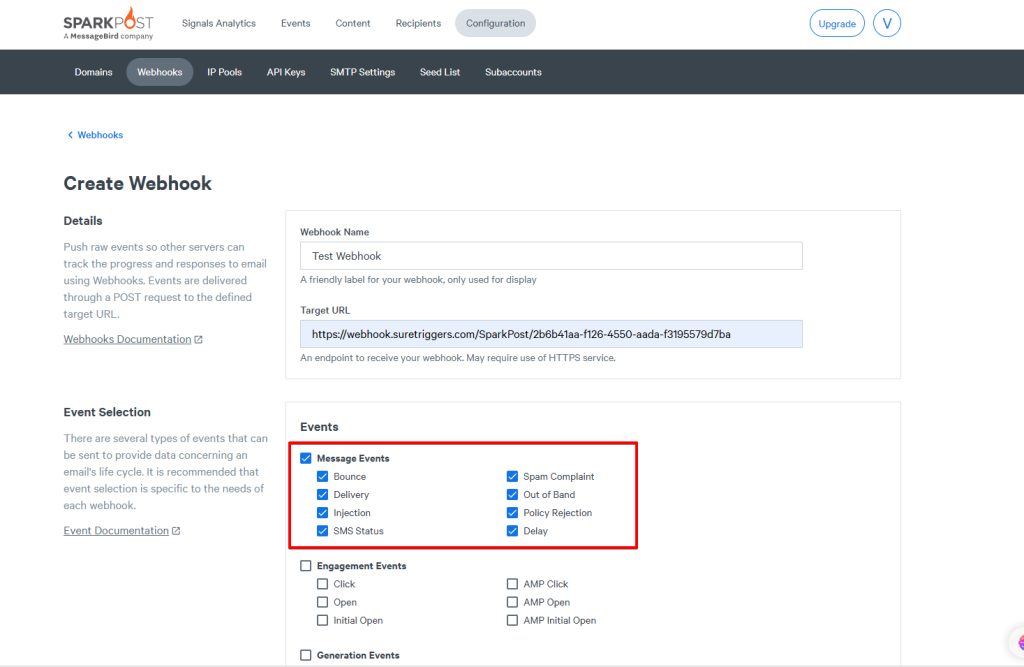Open the chat widget icon at bottom right

click(1014, 642)
